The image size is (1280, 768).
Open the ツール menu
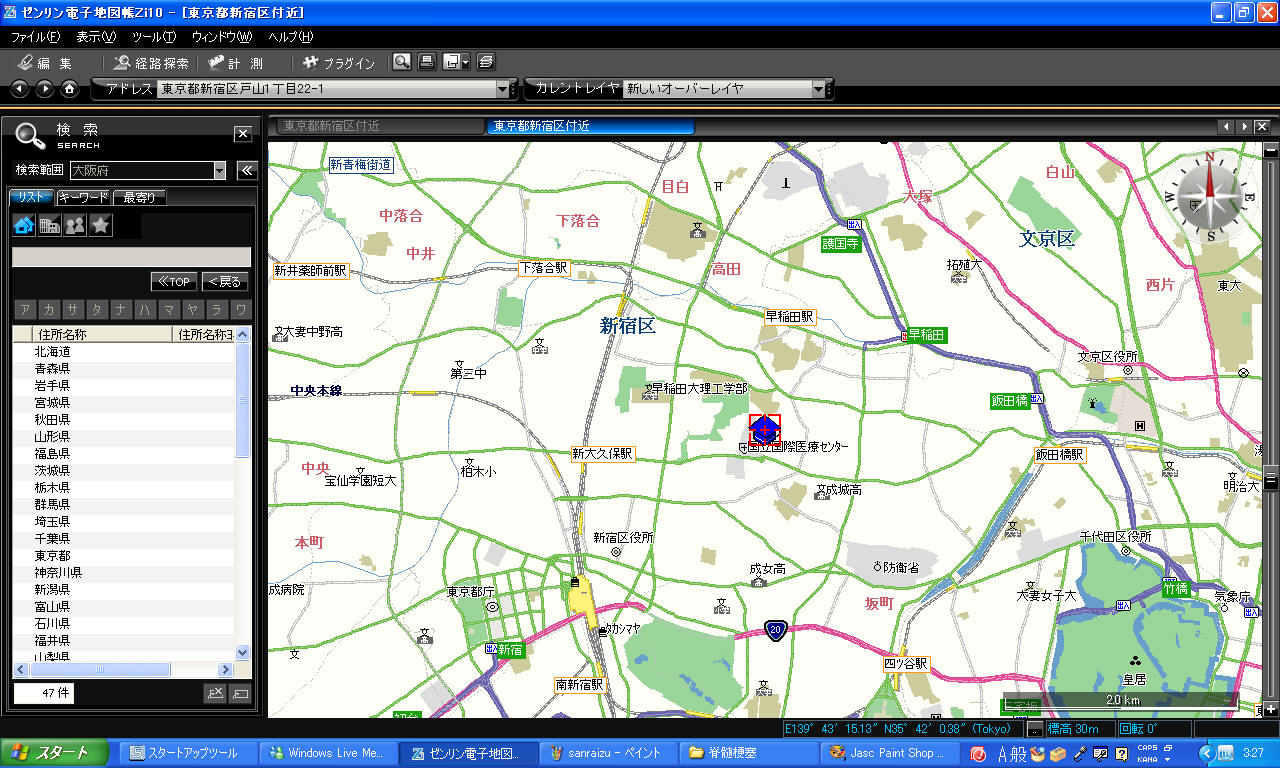[154, 37]
